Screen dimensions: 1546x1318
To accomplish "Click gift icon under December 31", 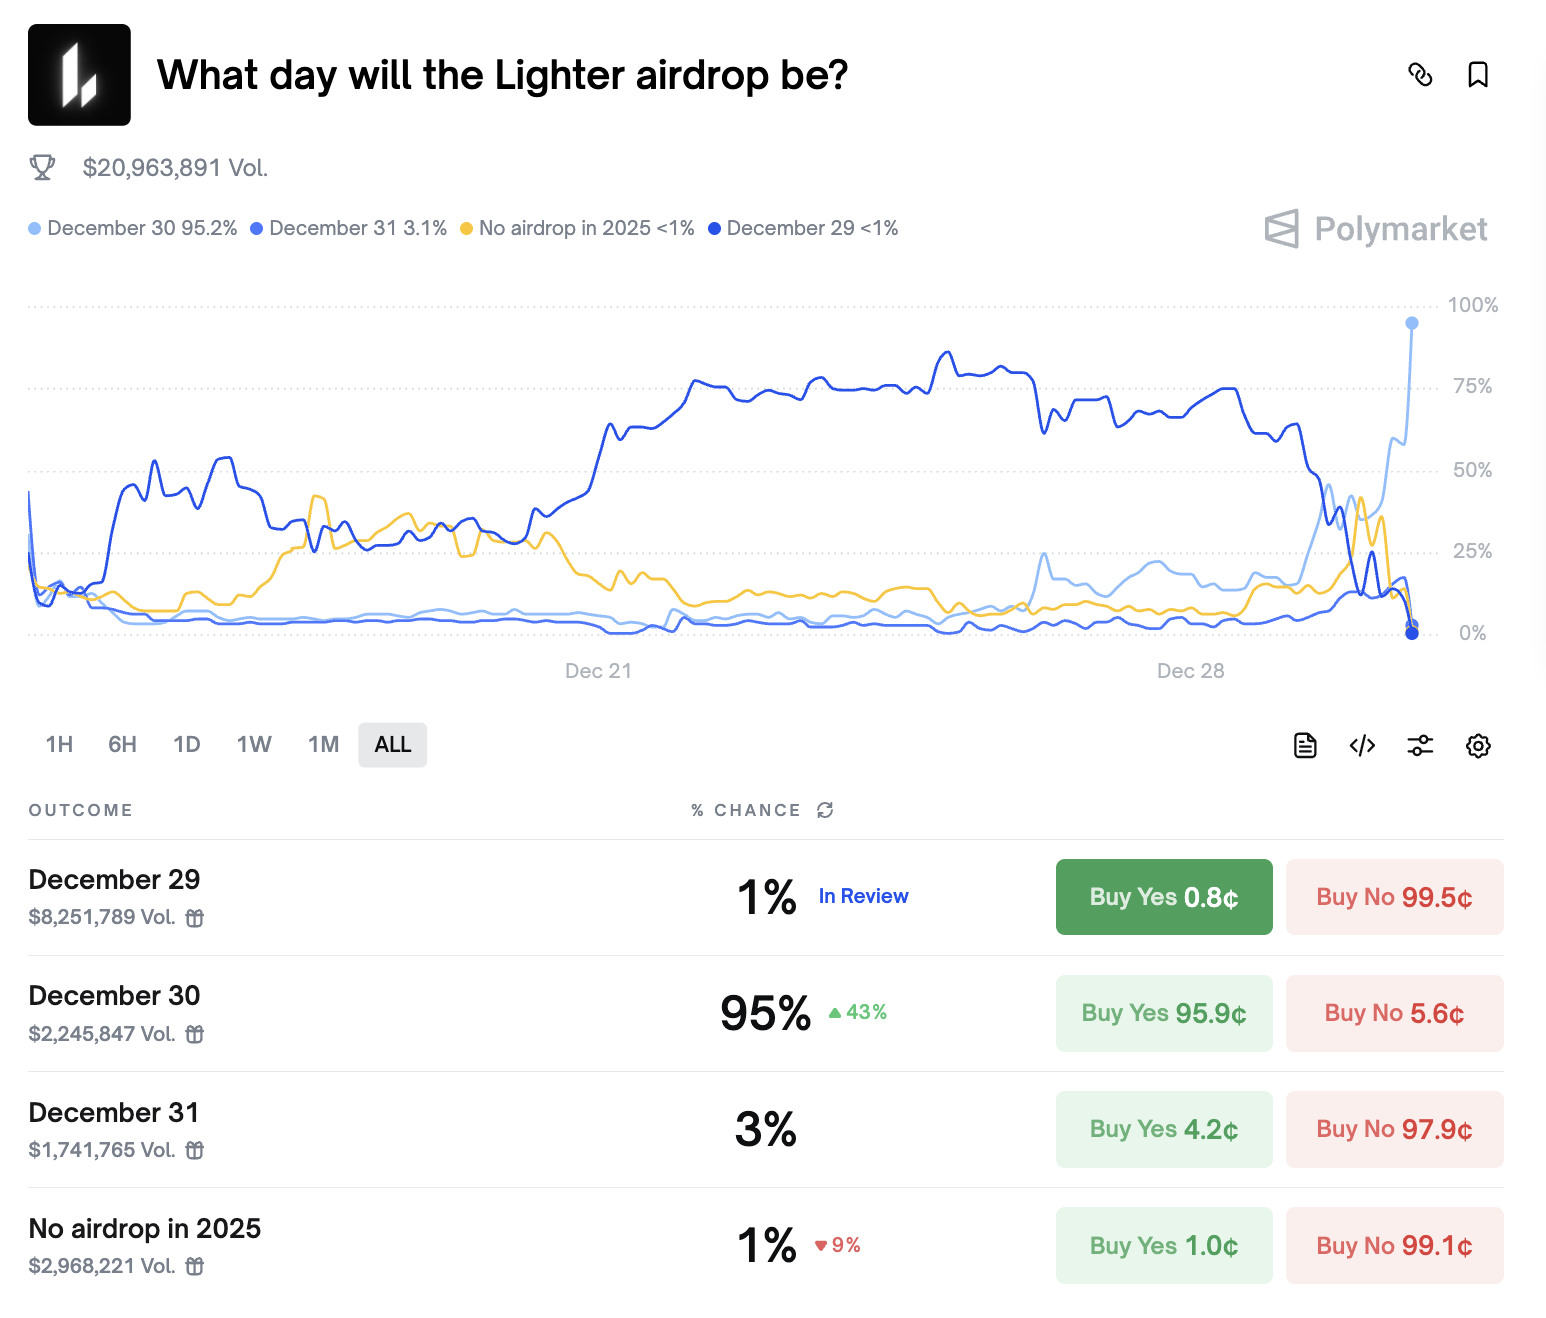I will (195, 1150).
